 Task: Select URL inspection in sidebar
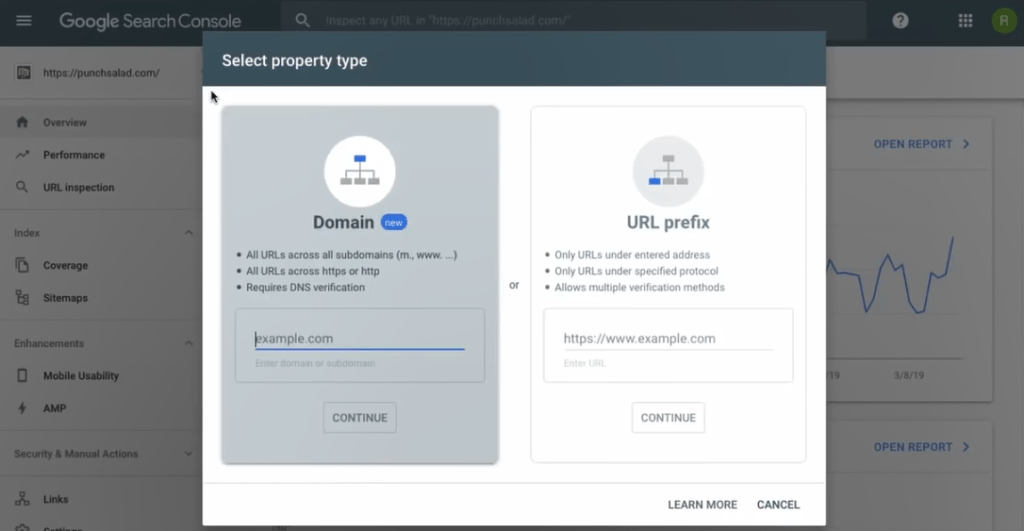[78, 187]
